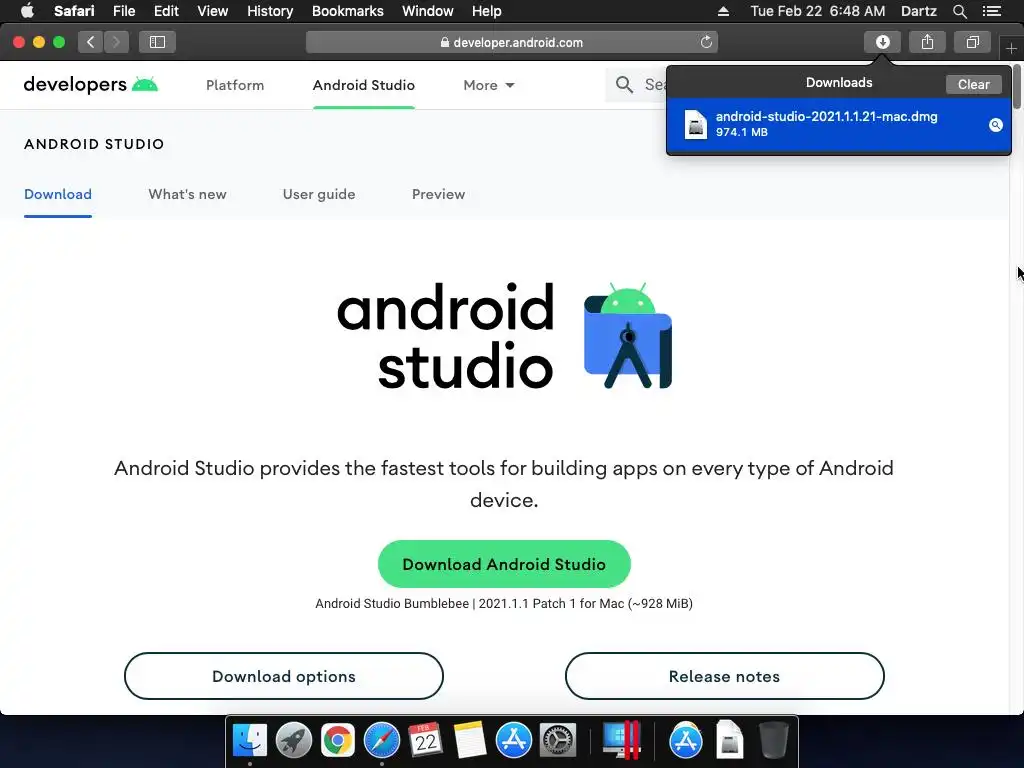Switch to the What's new tab
Viewport: 1024px width, 768px height.
pyautogui.click(x=187, y=194)
